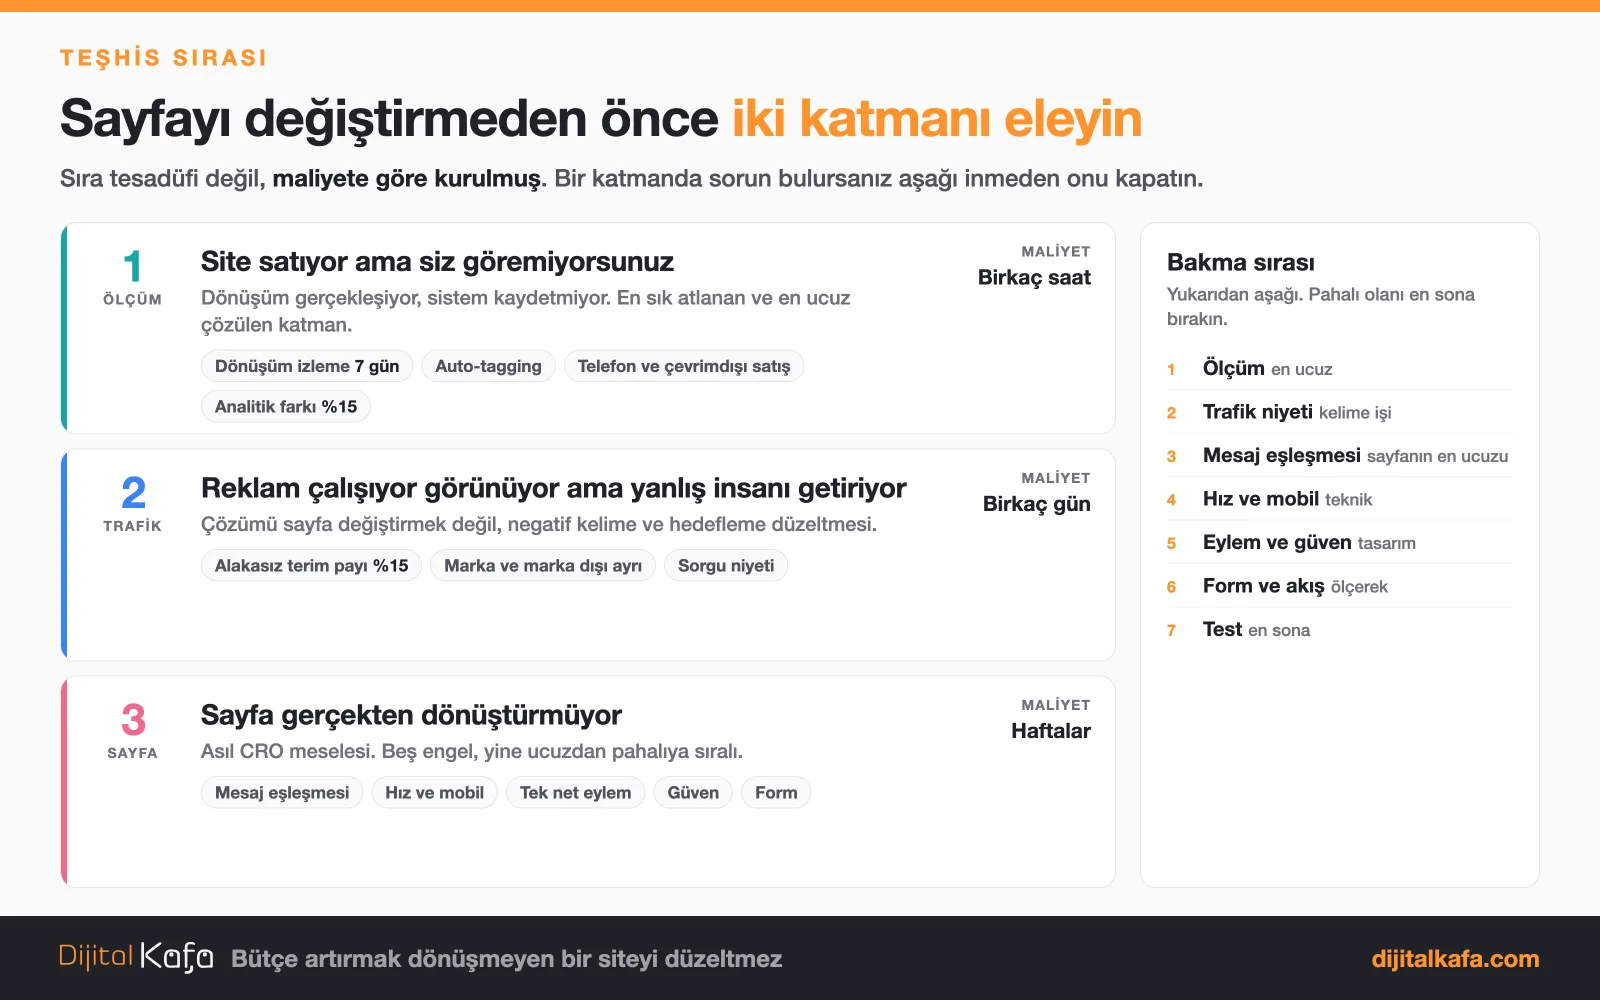Select the 'Analitik farkı %15' chip
Screen dimensions: 1600x1000
(x=286, y=406)
